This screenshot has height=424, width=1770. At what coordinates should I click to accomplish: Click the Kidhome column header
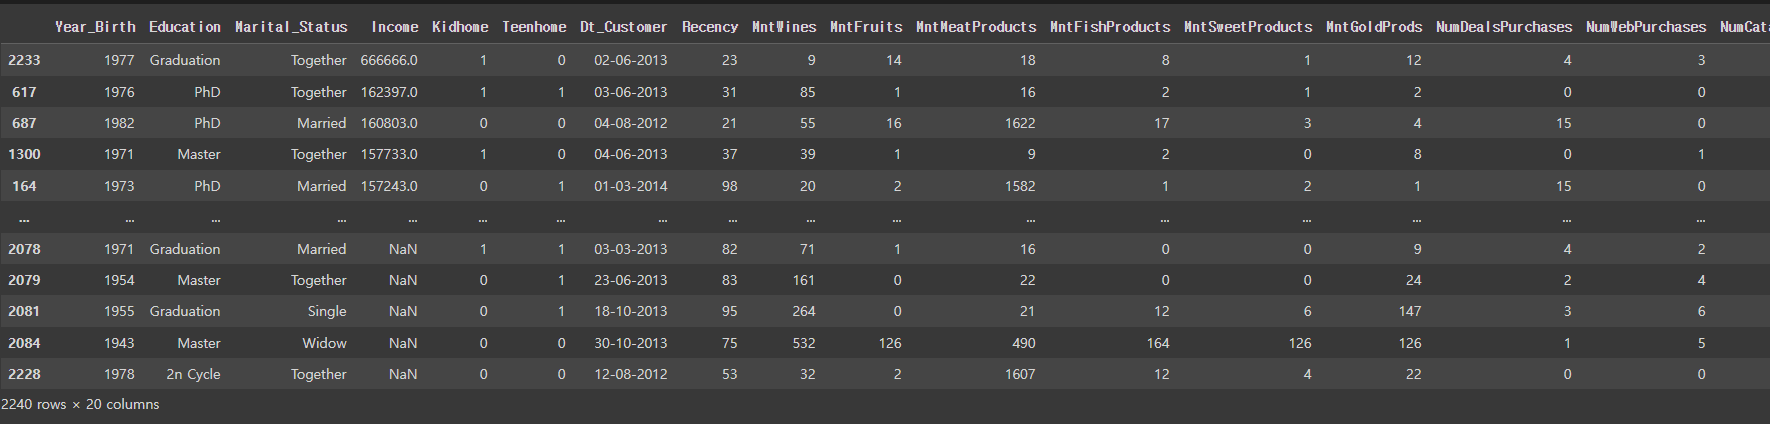pos(460,27)
